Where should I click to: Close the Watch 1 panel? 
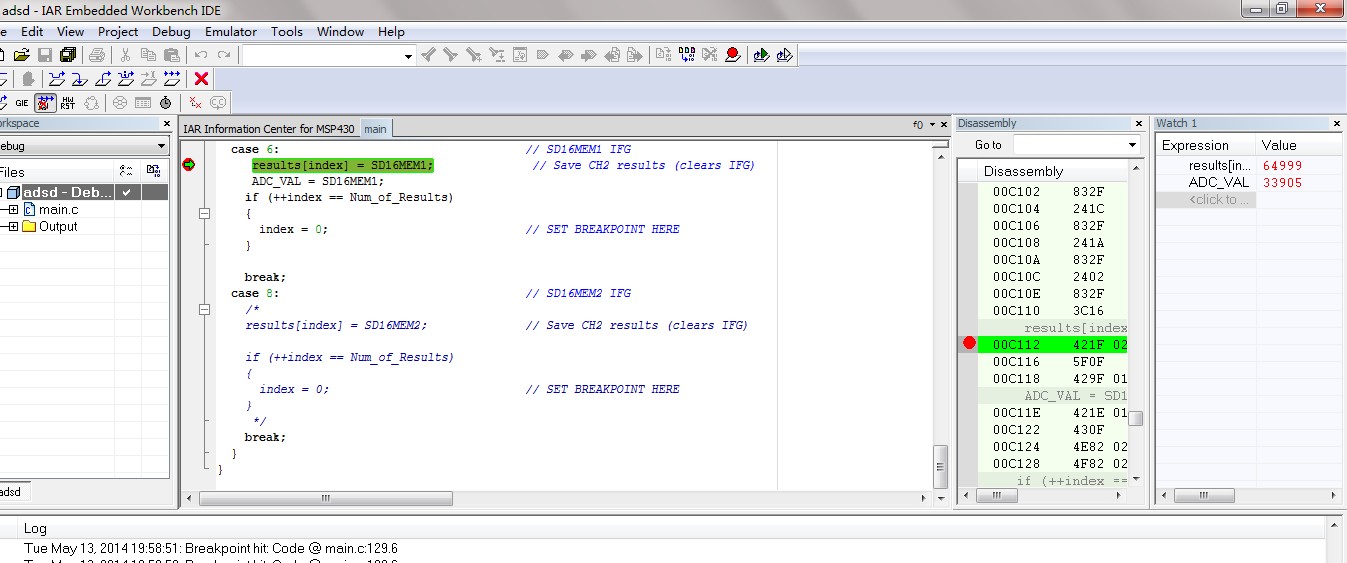click(1337, 124)
